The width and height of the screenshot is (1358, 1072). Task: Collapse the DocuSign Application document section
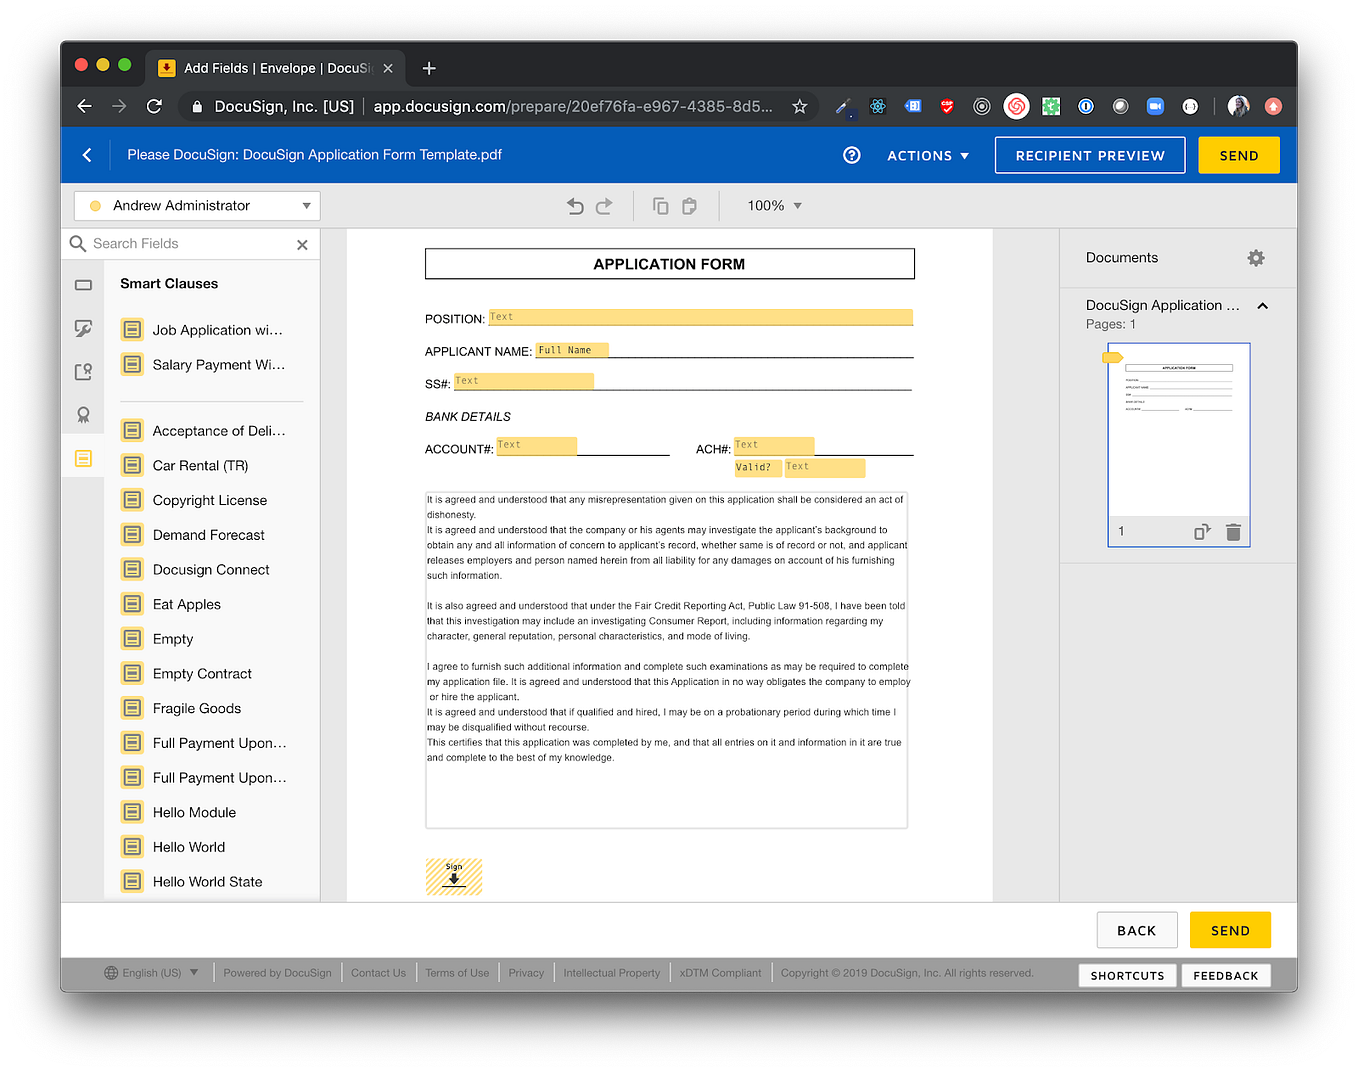[1262, 306]
